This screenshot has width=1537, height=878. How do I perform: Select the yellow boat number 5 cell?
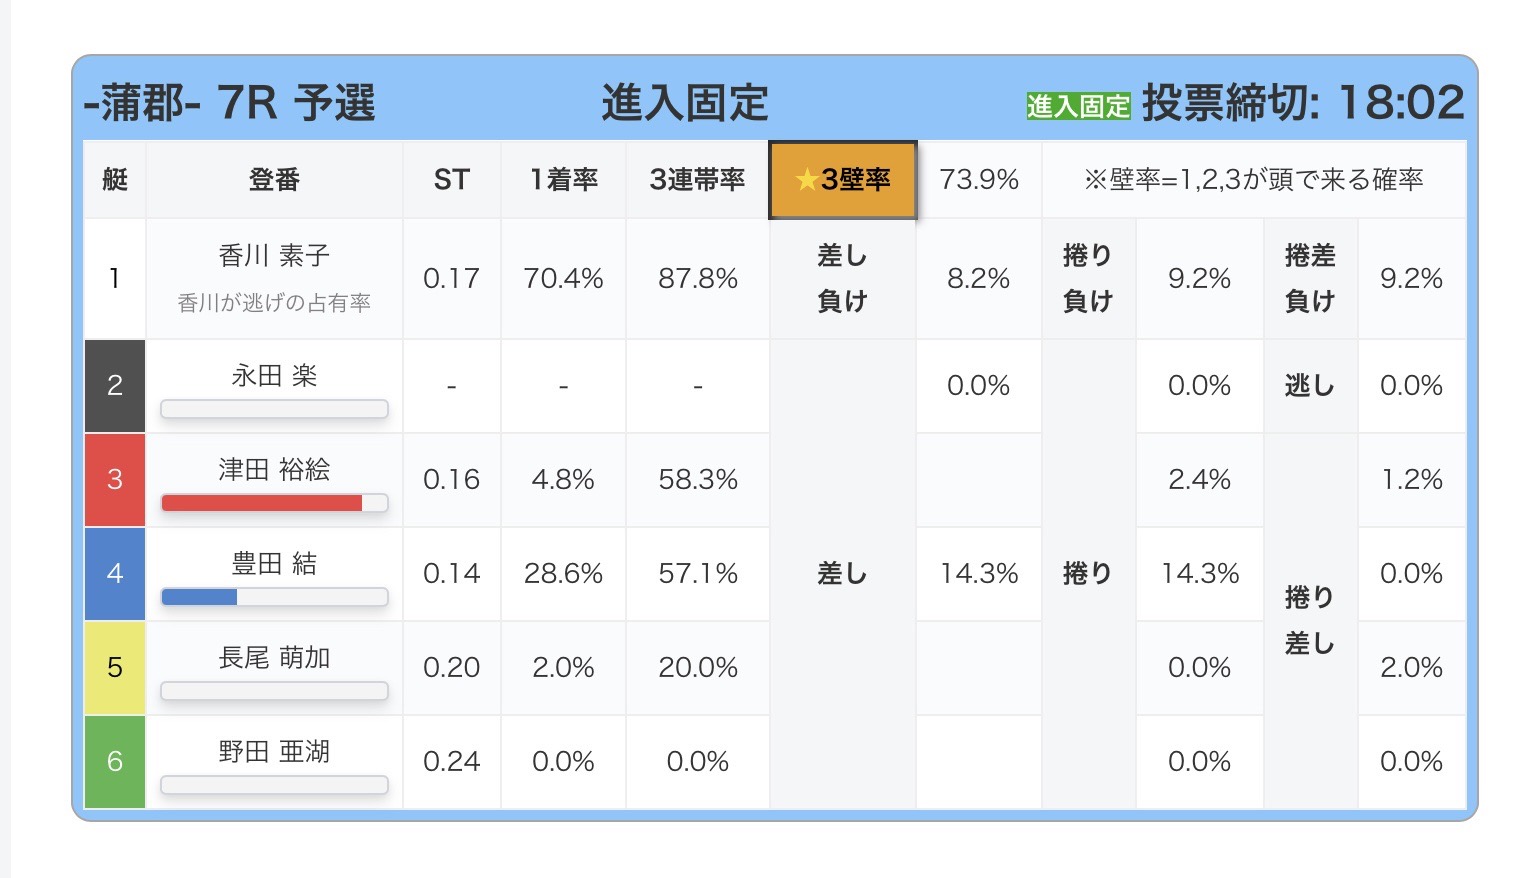point(115,668)
